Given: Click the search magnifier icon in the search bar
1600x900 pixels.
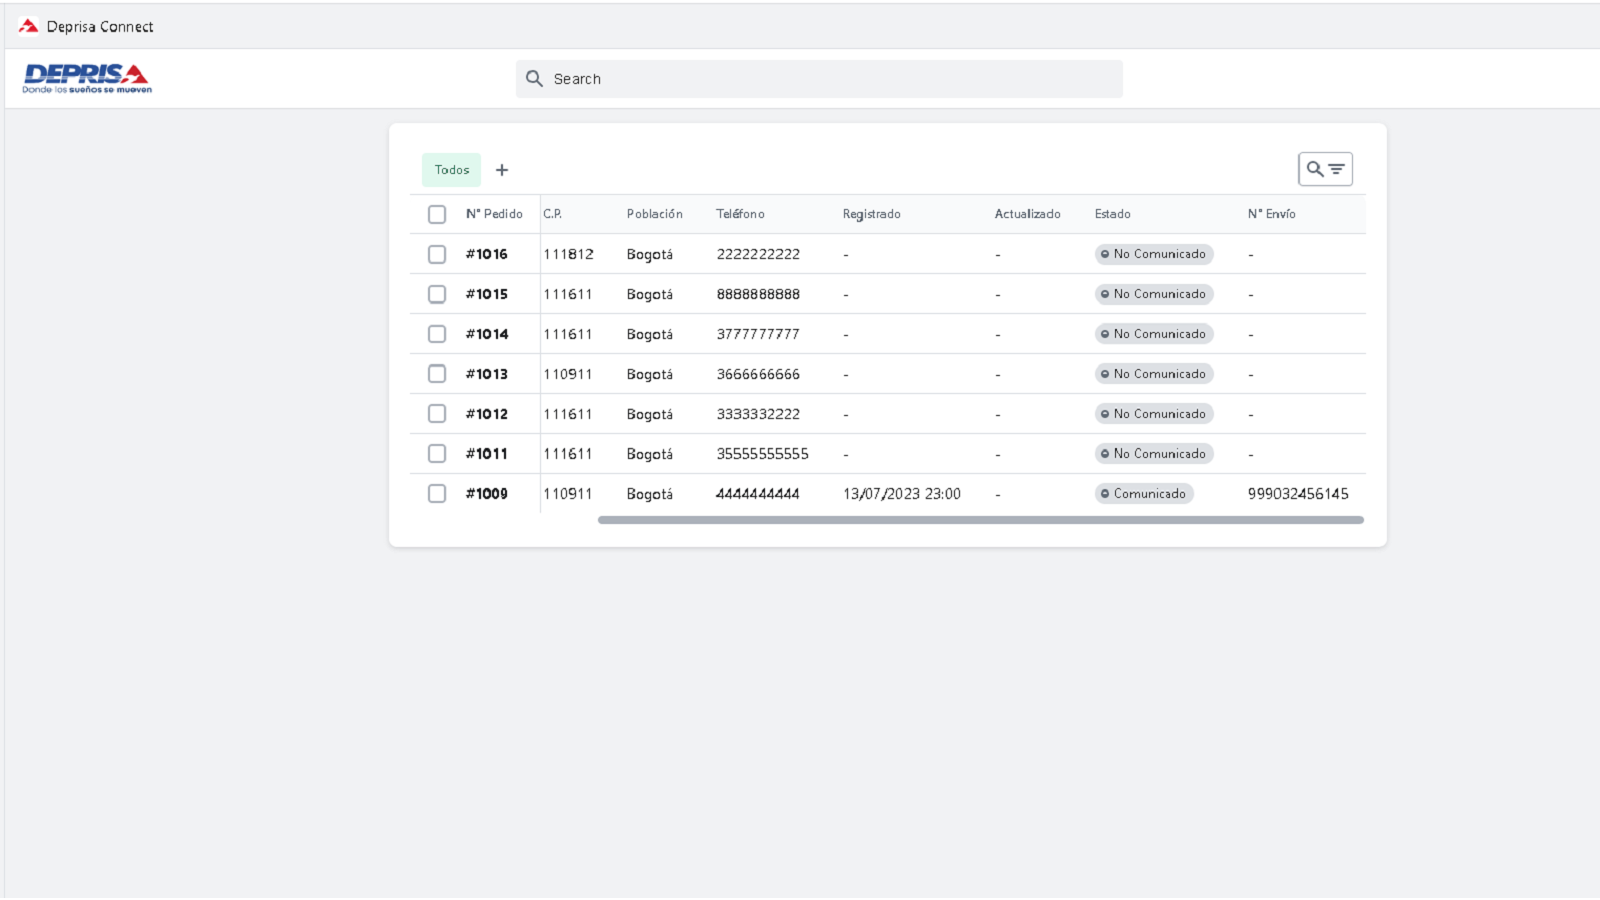Looking at the screenshot, I should click(534, 78).
